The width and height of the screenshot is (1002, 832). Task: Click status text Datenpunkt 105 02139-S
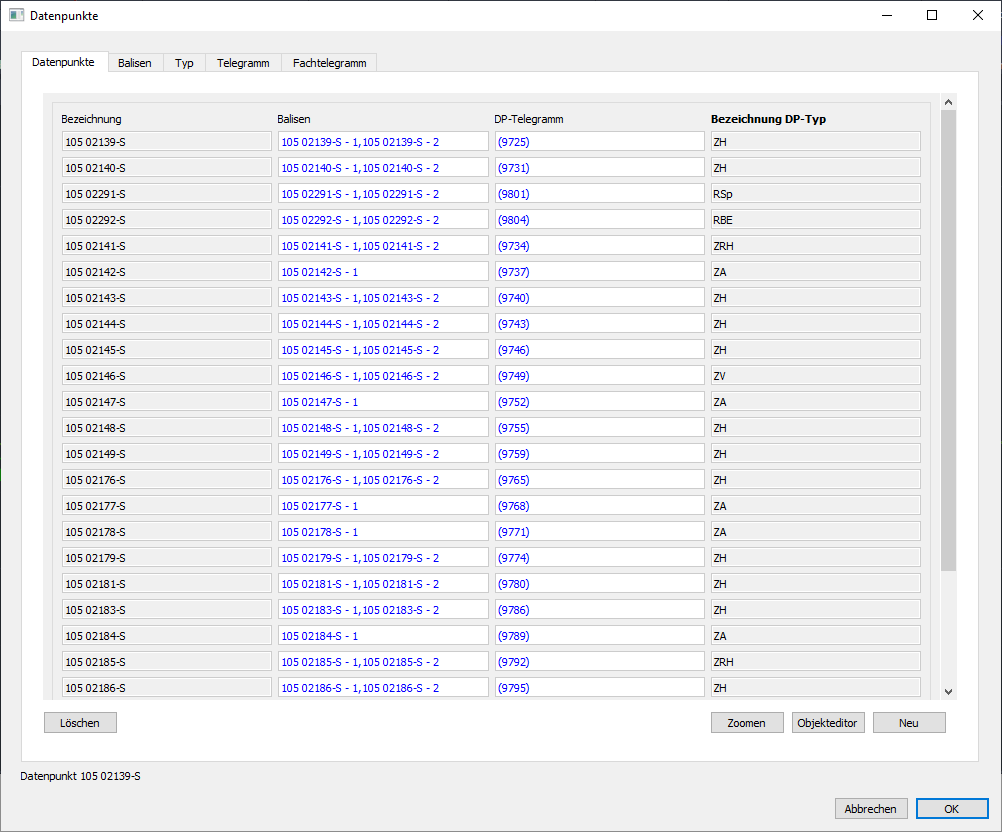(x=81, y=776)
